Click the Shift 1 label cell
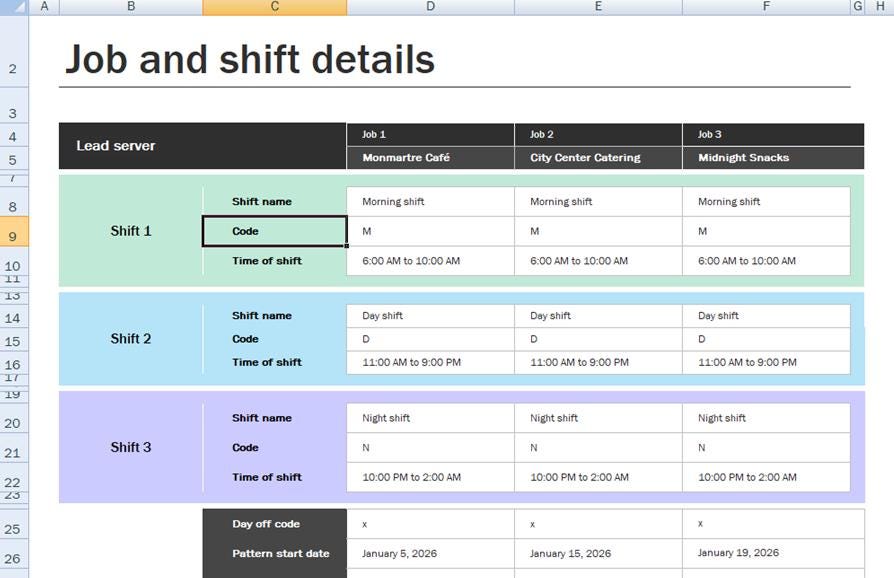 click(x=130, y=230)
